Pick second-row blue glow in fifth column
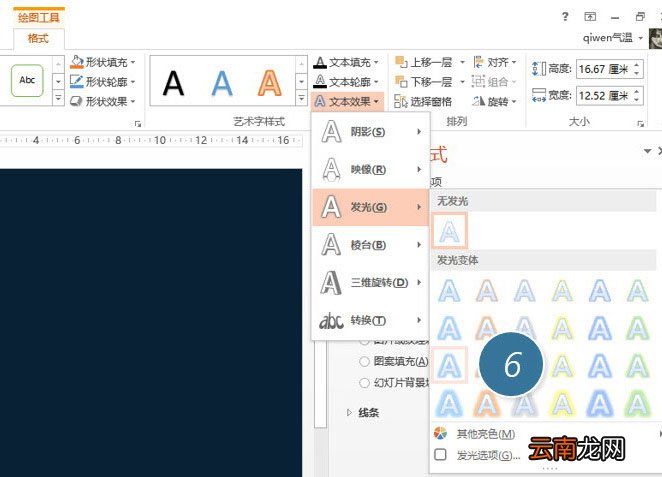The height and width of the screenshot is (477, 662). (x=600, y=328)
